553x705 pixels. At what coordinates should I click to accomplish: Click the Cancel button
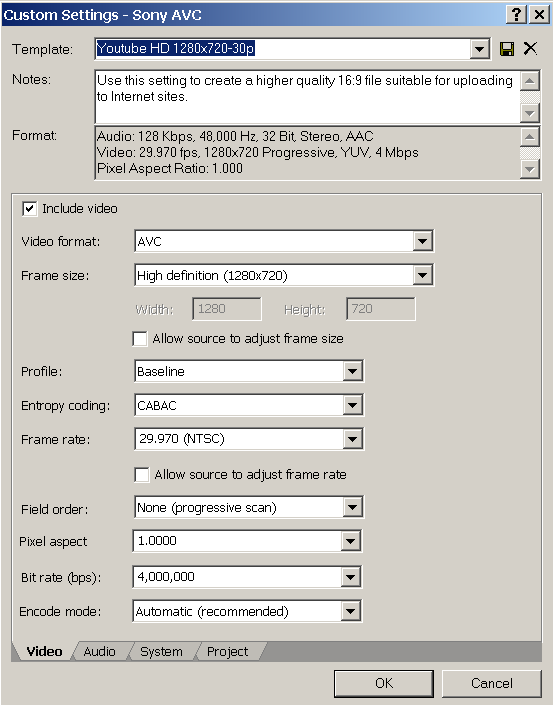(492, 683)
